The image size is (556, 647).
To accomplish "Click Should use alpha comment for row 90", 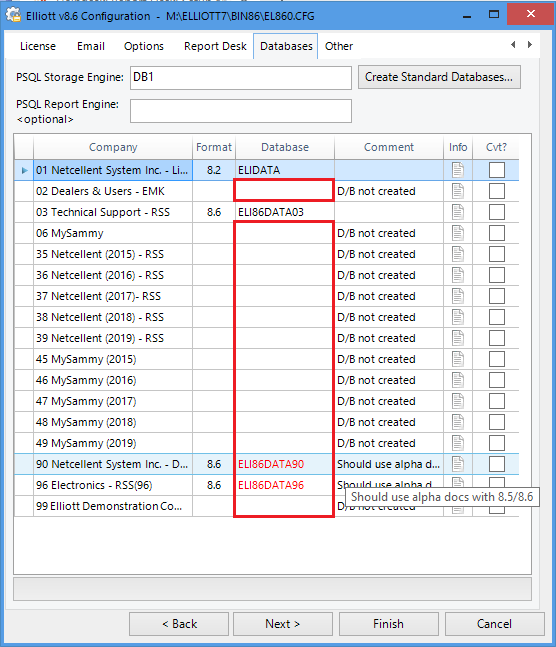I will tap(389, 464).
